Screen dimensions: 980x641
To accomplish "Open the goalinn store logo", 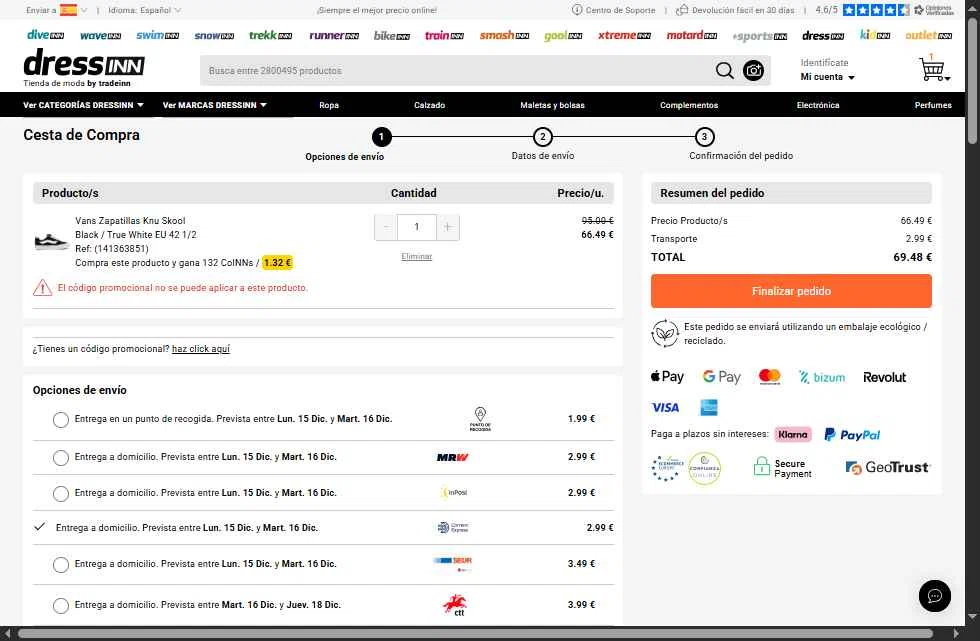I will [x=563, y=36].
